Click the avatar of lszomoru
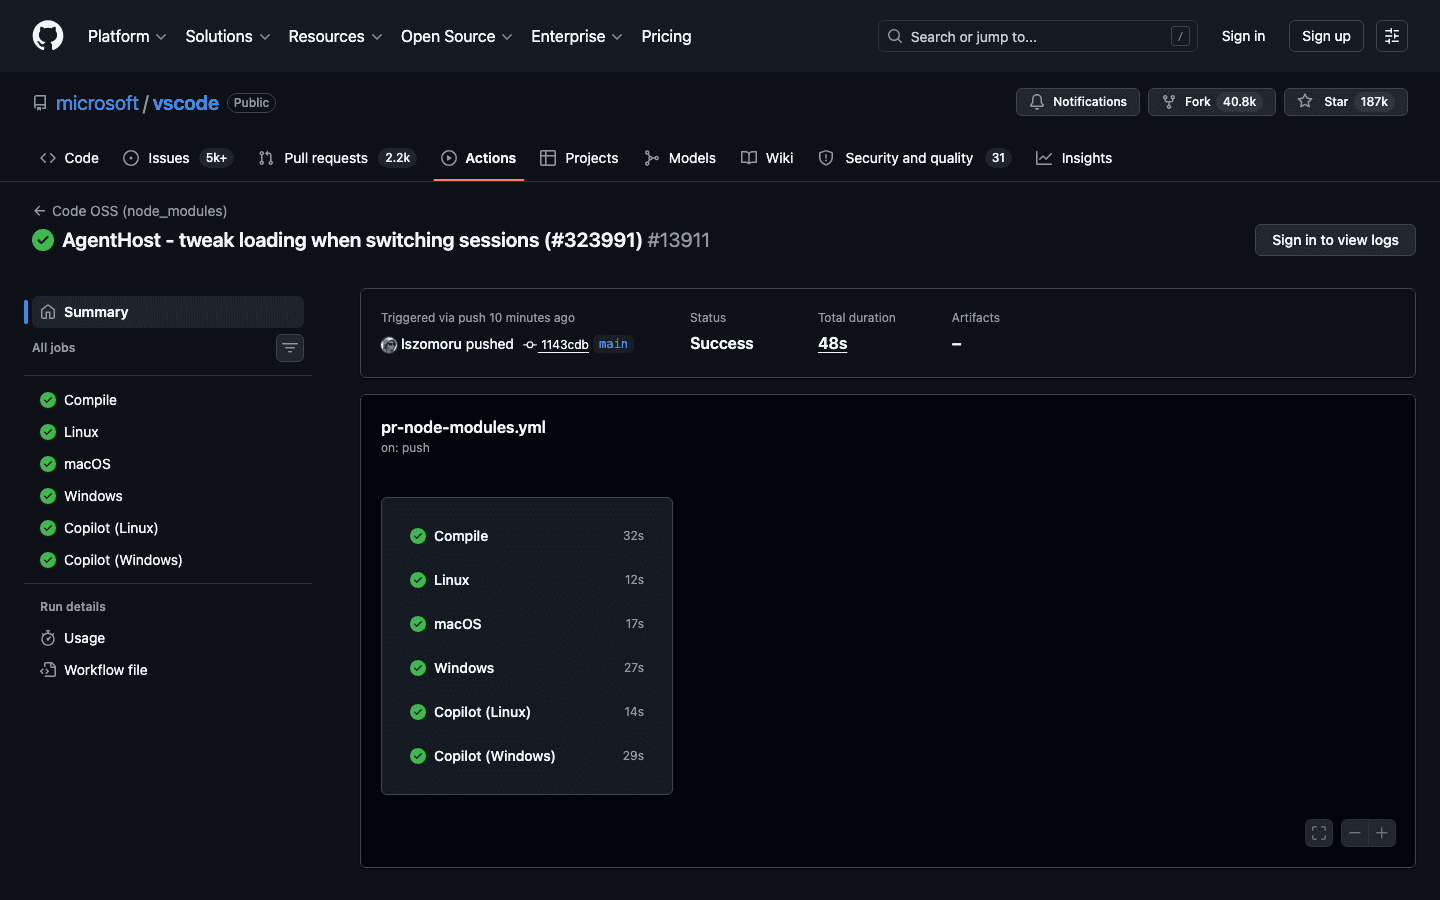This screenshot has height=900, width=1440. (389, 345)
